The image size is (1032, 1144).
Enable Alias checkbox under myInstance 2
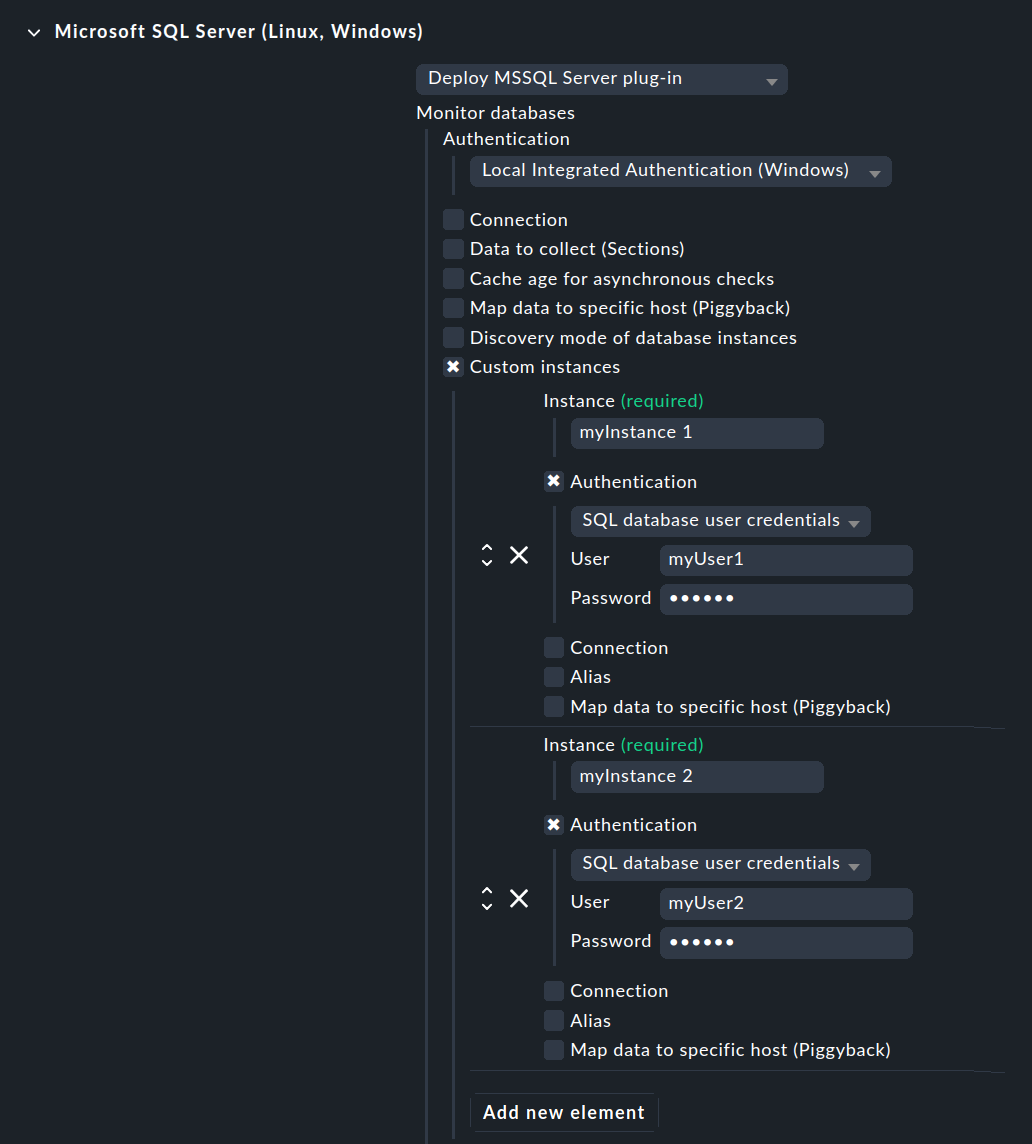[x=554, y=1021]
